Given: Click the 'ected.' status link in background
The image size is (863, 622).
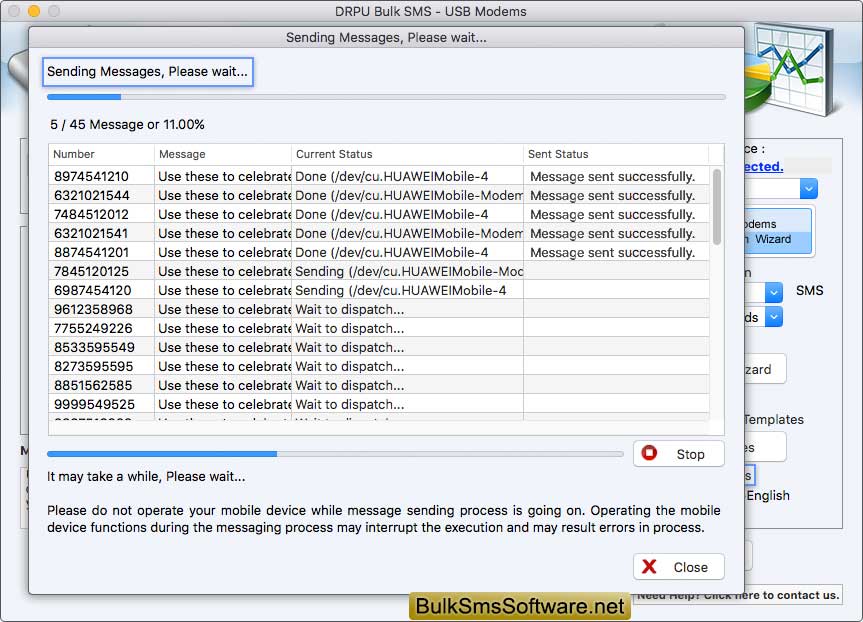Looking at the screenshot, I should point(763,166).
